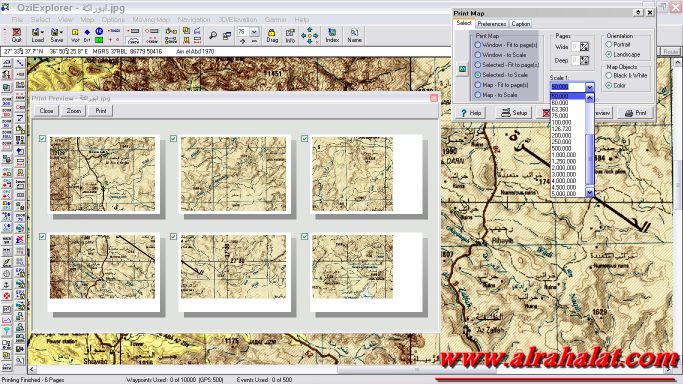Click the Setup button
The height and width of the screenshot is (384, 683).
coord(514,113)
